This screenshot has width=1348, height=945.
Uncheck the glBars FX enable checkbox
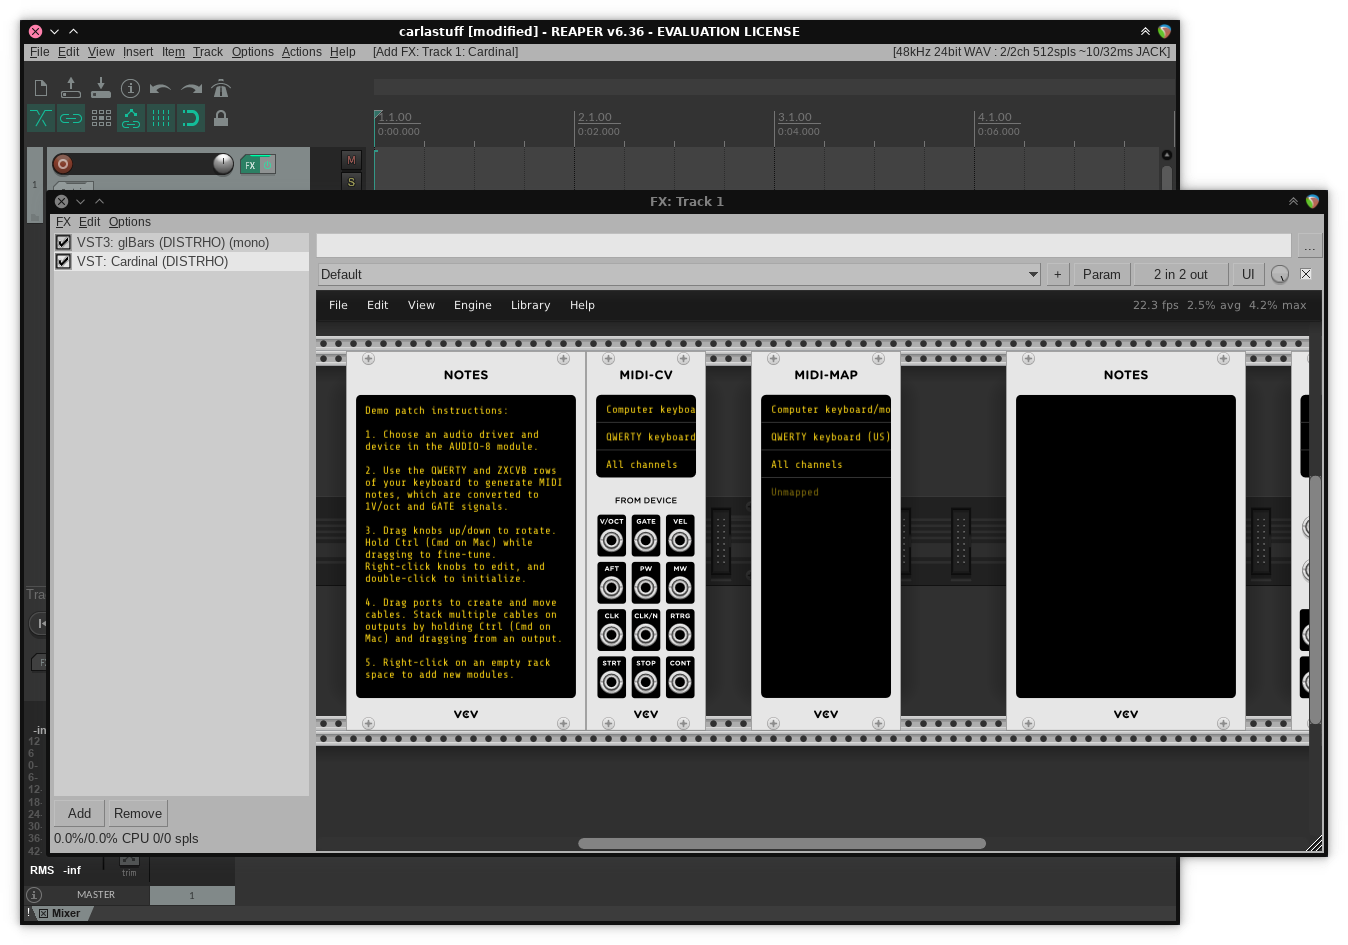63,242
